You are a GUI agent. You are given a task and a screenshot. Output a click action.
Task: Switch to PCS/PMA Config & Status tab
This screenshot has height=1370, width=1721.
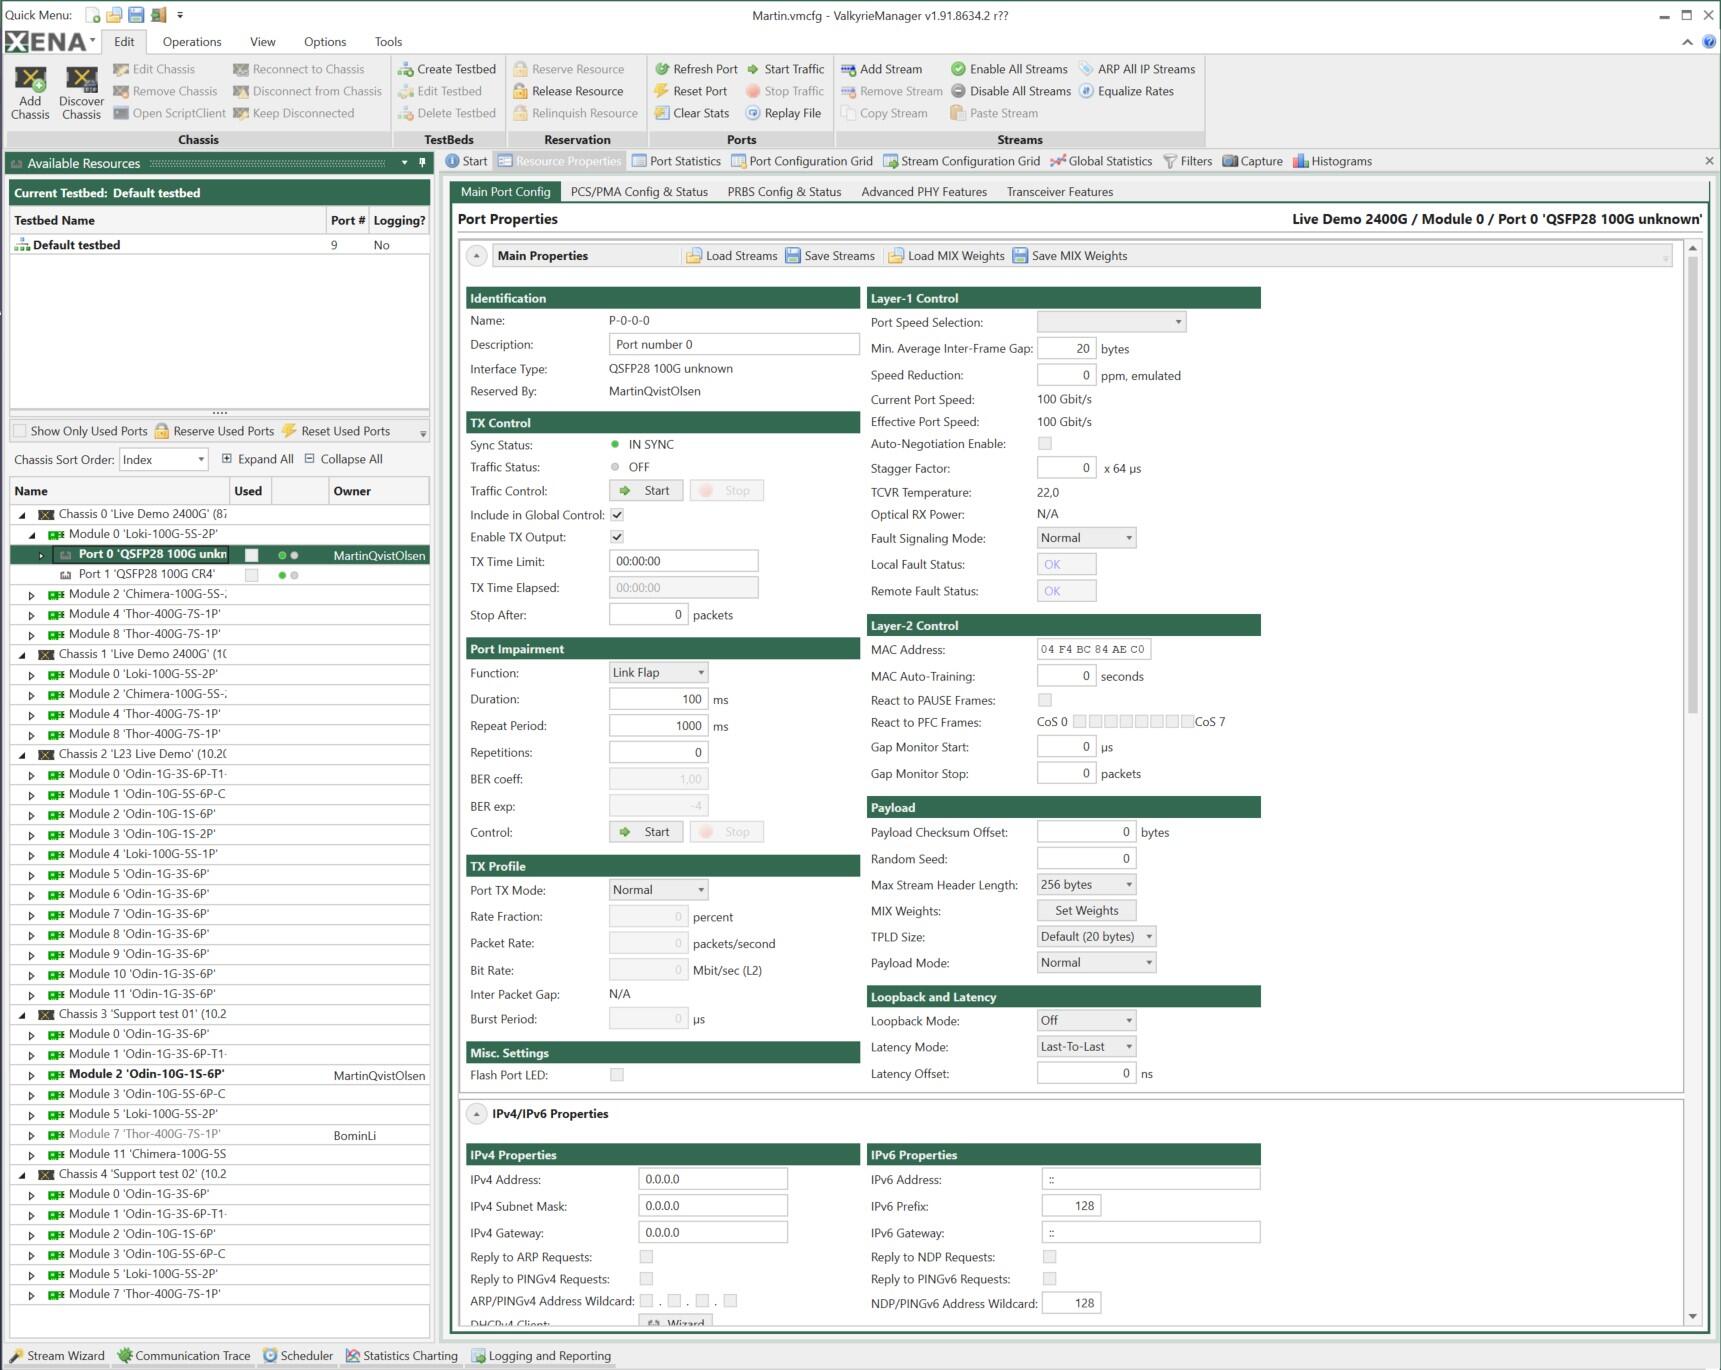[x=639, y=192]
